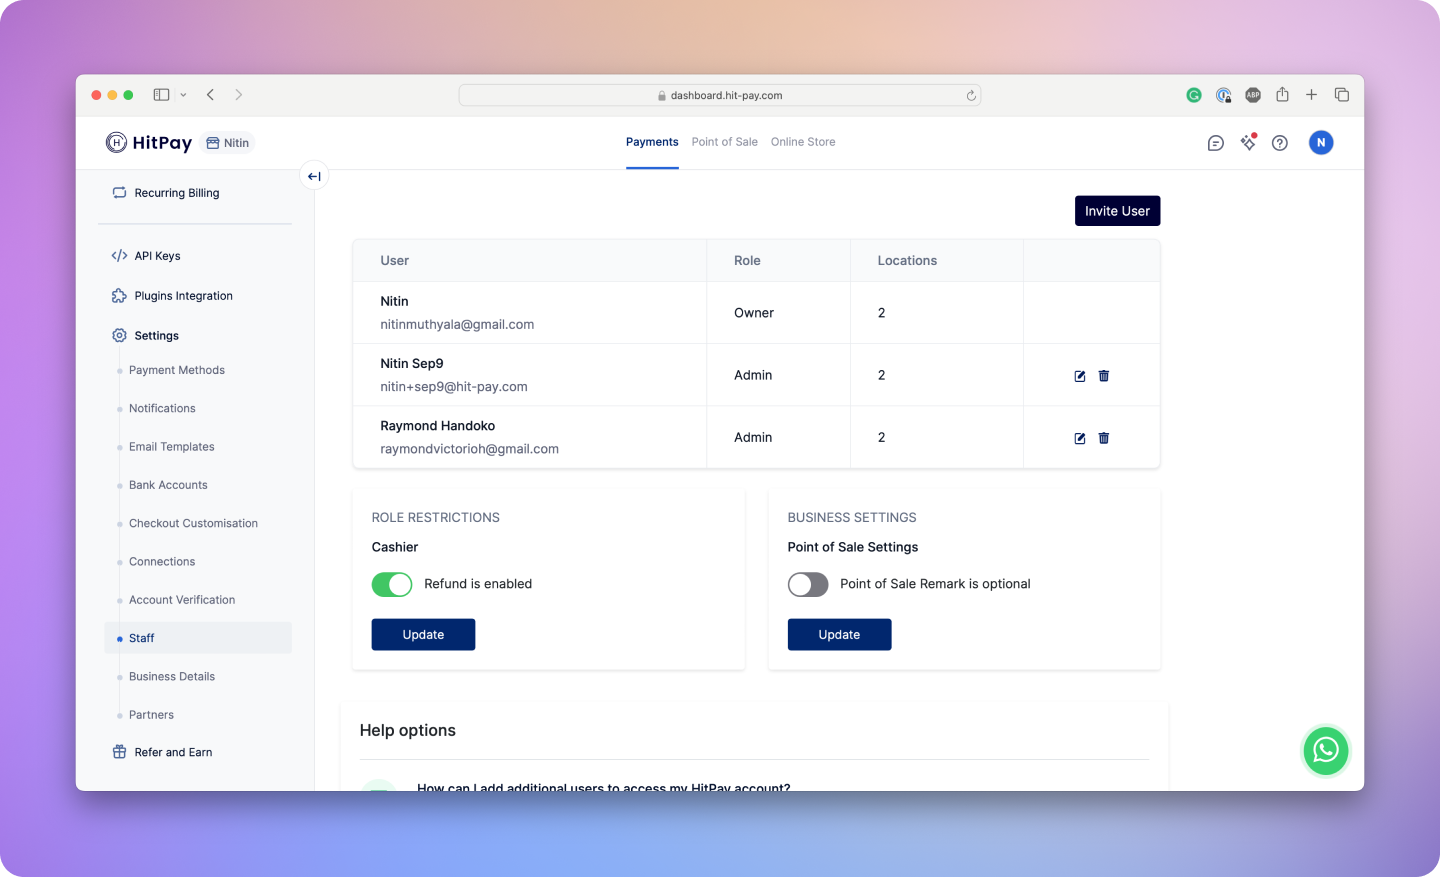1440x877 pixels.
Task: Click nitinmuthyala@gmail.com email text
Action: (x=457, y=324)
